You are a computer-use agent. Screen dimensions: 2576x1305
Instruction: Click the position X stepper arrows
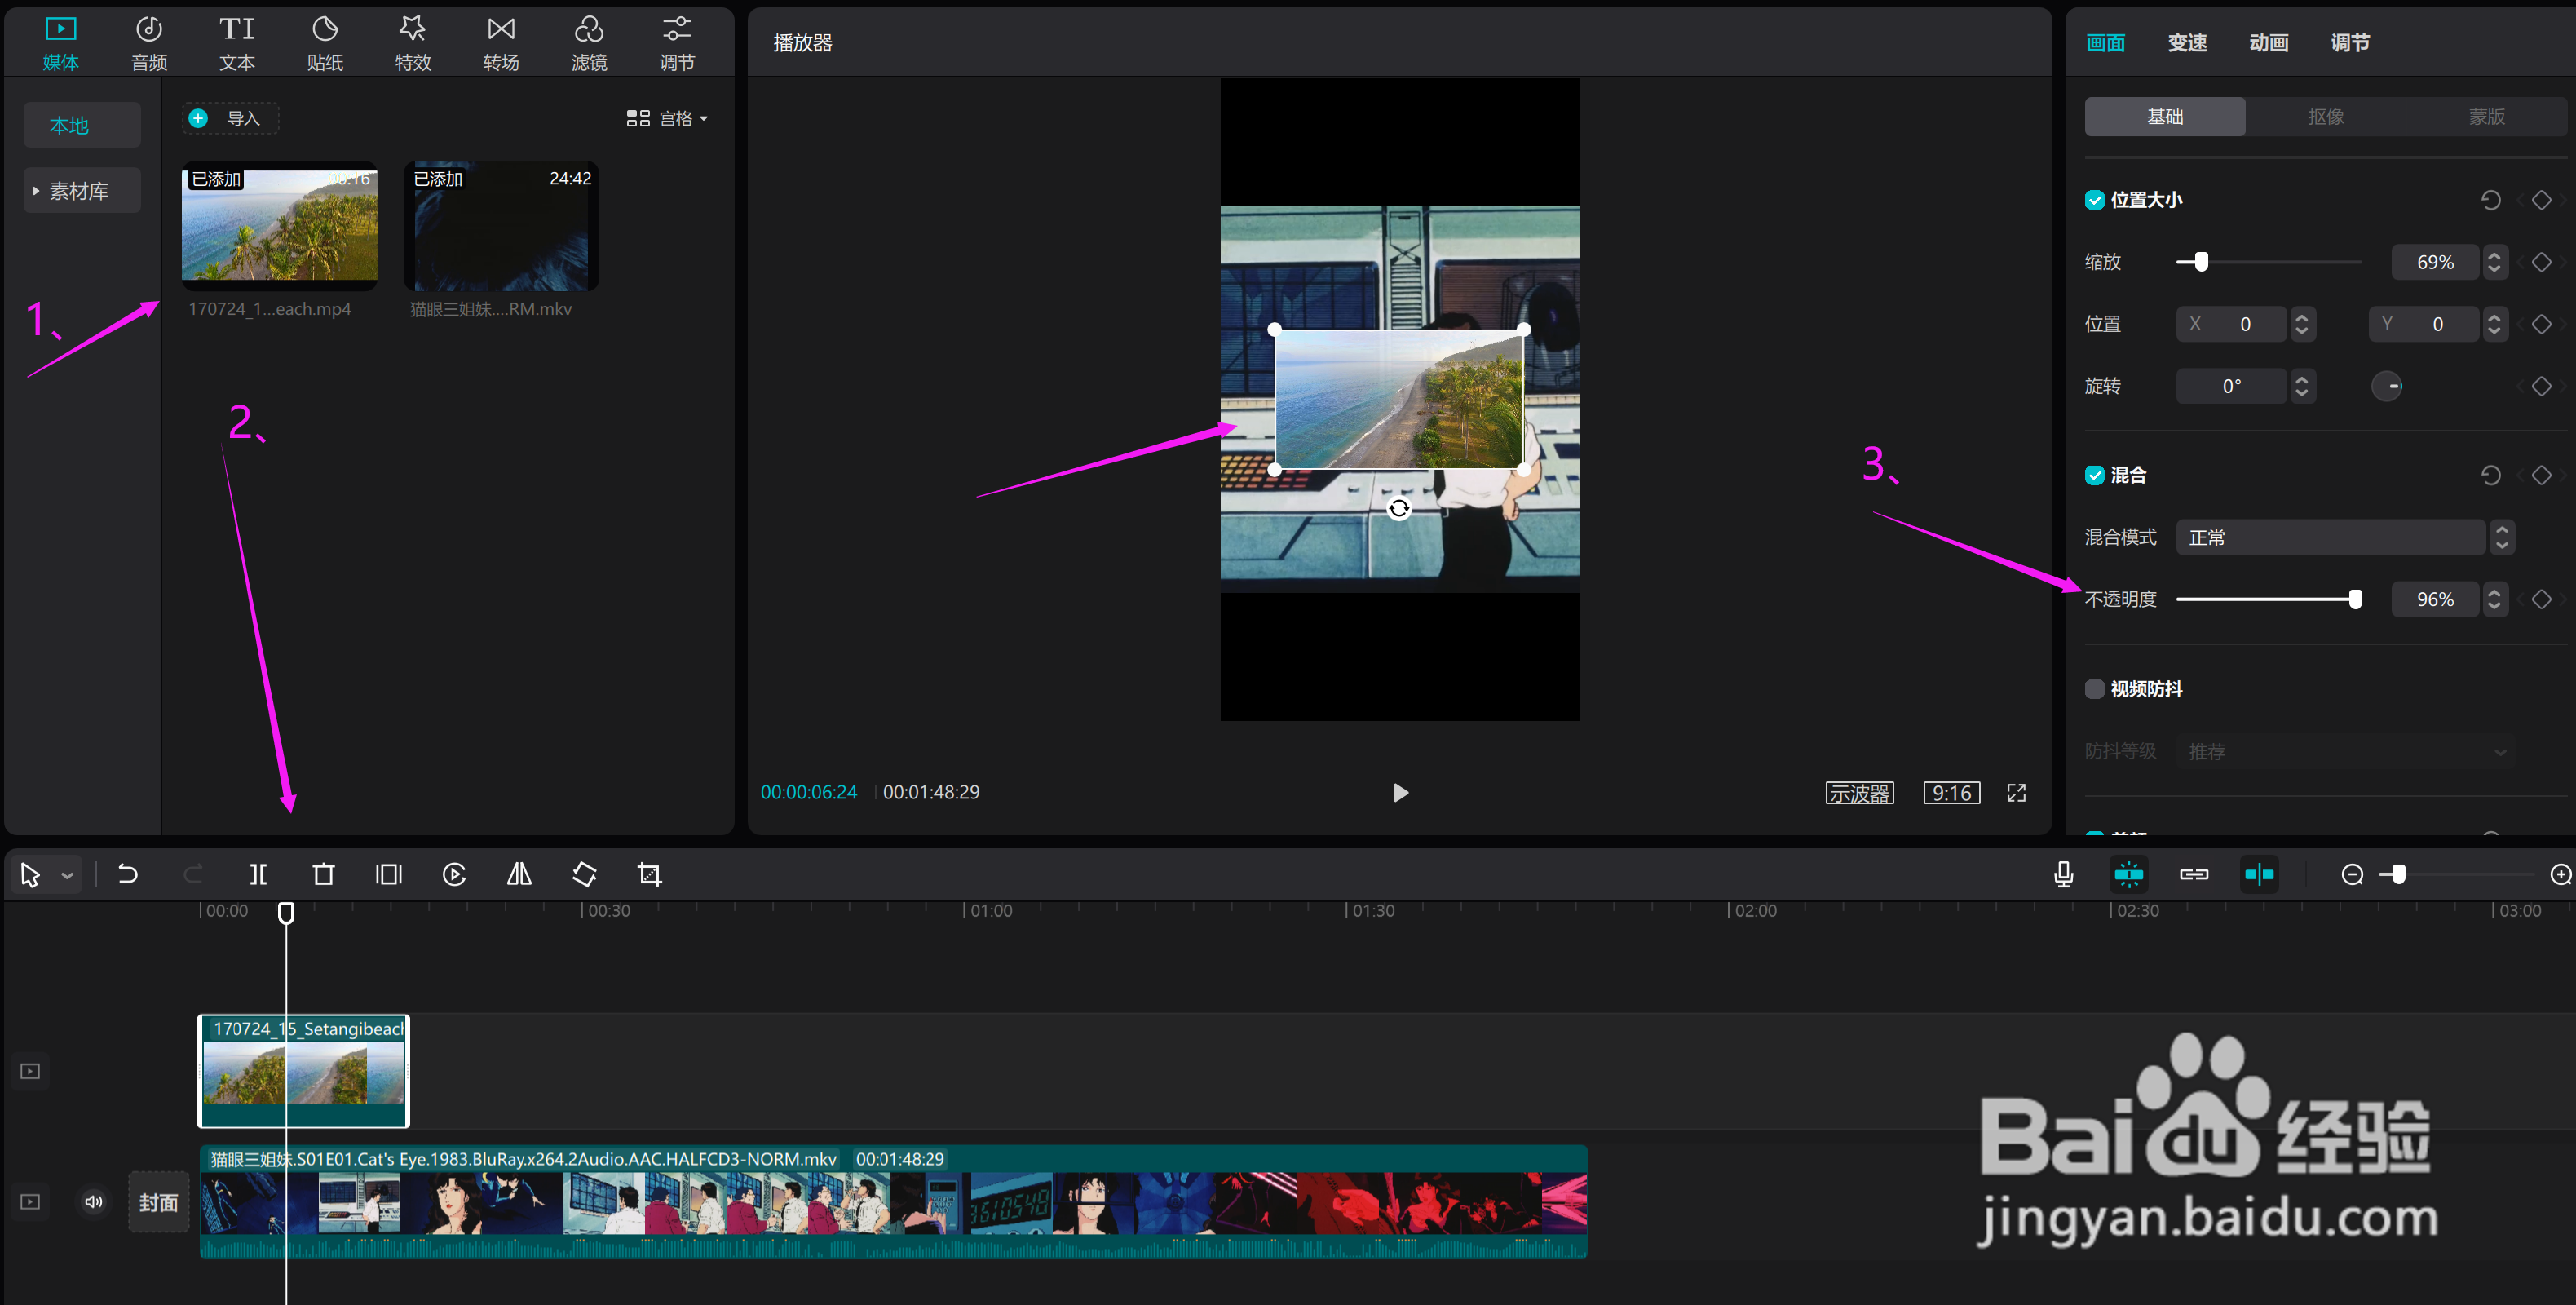point(2301,324)
